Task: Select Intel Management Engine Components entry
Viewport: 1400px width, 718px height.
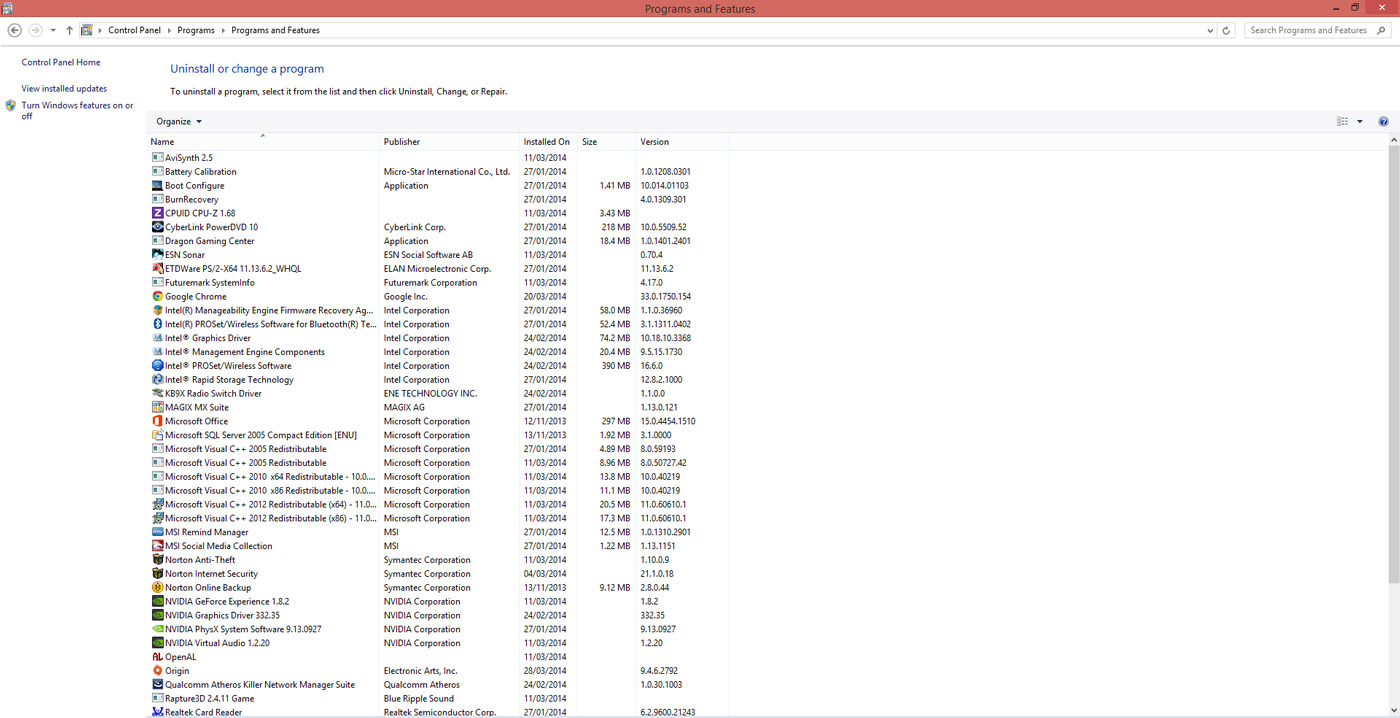Action: [x=438, y=352]
